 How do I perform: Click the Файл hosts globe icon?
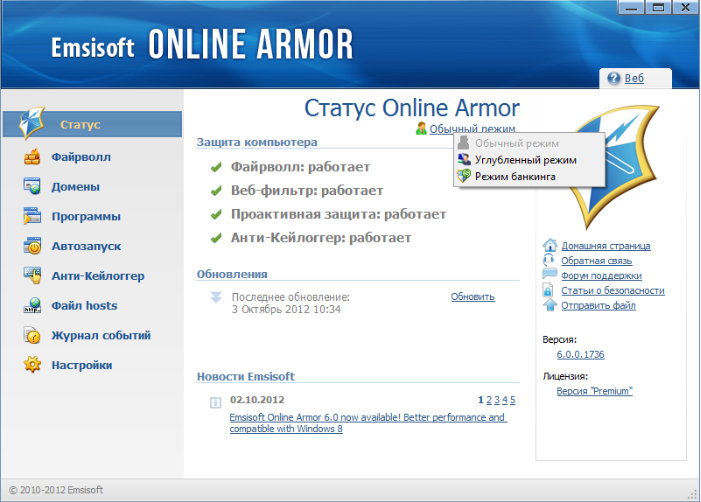32,305
